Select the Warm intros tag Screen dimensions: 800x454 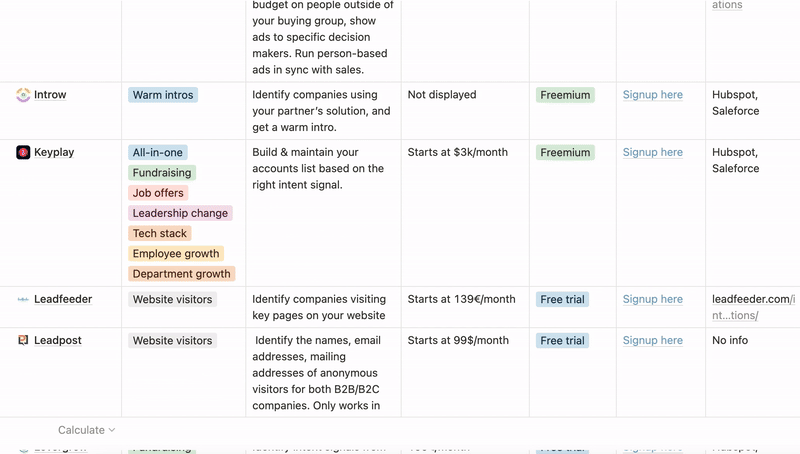[163, 95]
